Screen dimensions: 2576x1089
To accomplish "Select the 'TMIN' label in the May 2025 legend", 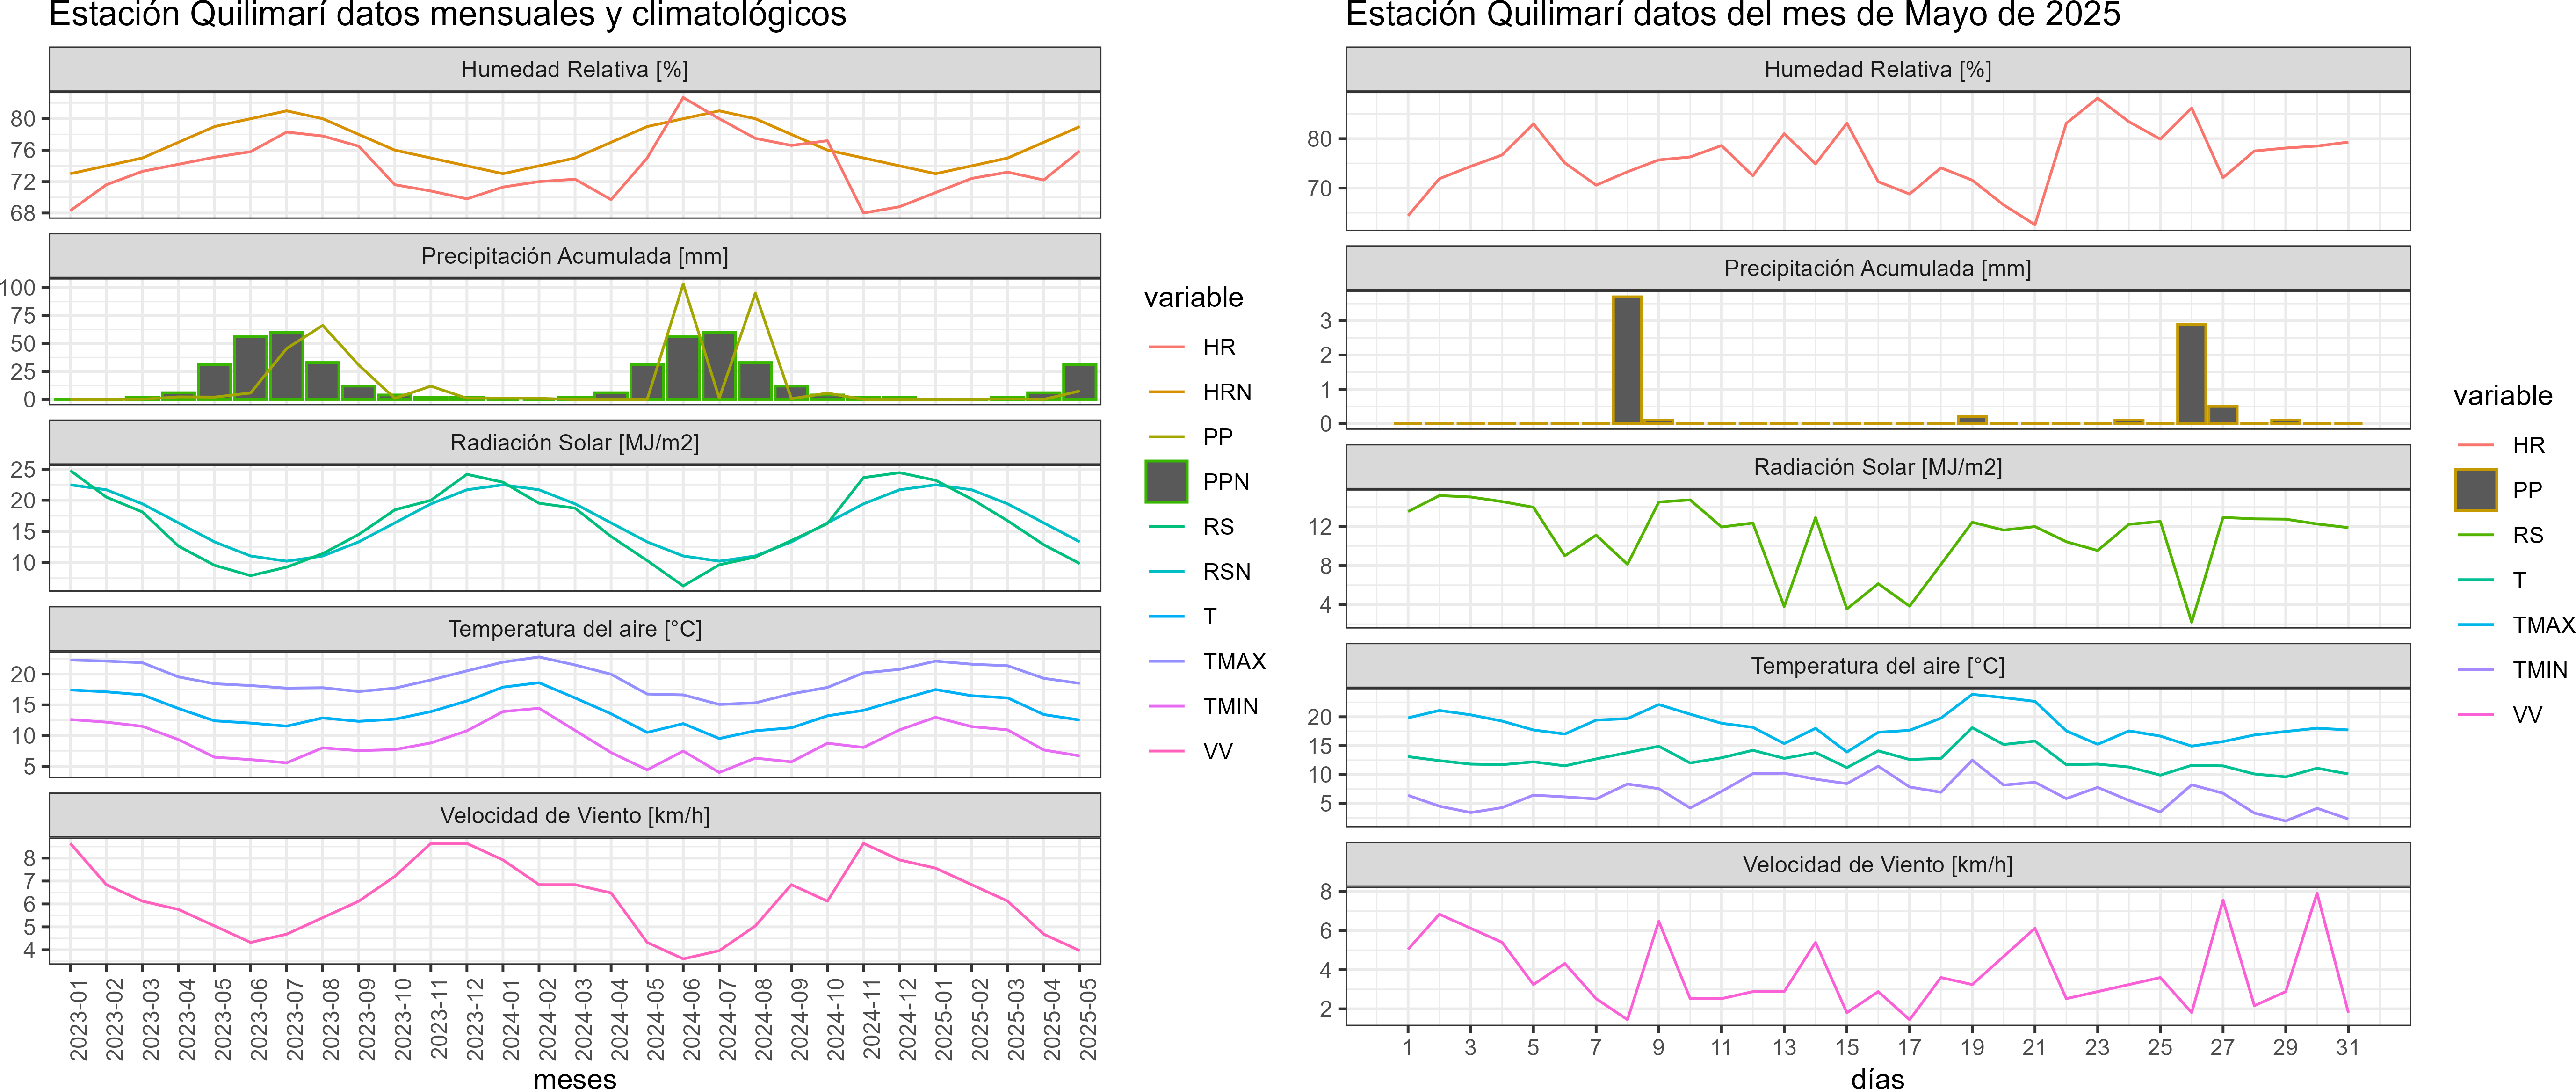I will pos(2539,670).
